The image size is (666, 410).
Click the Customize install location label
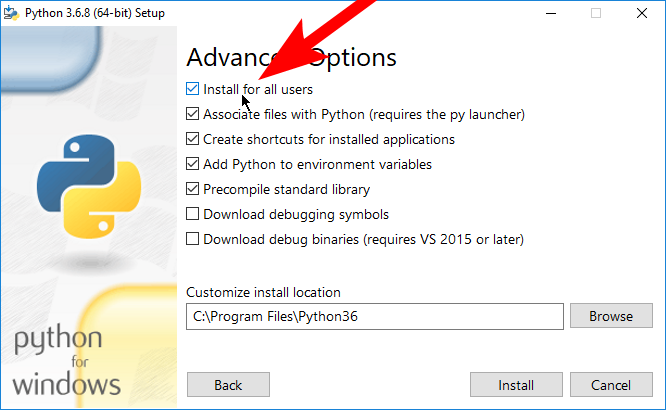(263, 292)
